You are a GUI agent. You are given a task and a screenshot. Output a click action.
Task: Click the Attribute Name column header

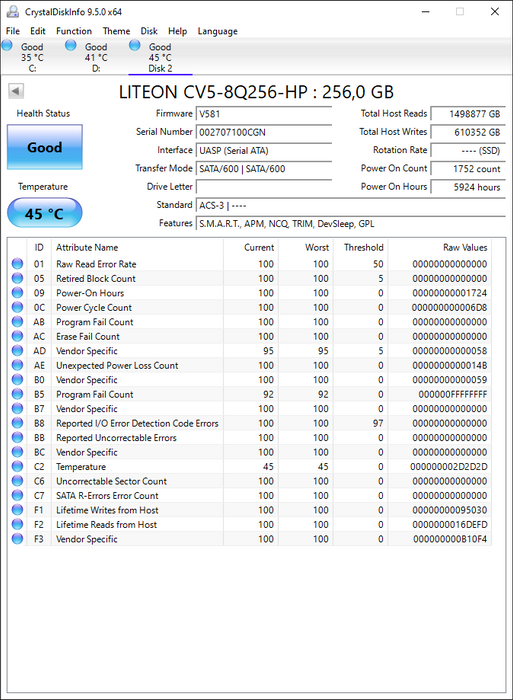click(138, 247)
